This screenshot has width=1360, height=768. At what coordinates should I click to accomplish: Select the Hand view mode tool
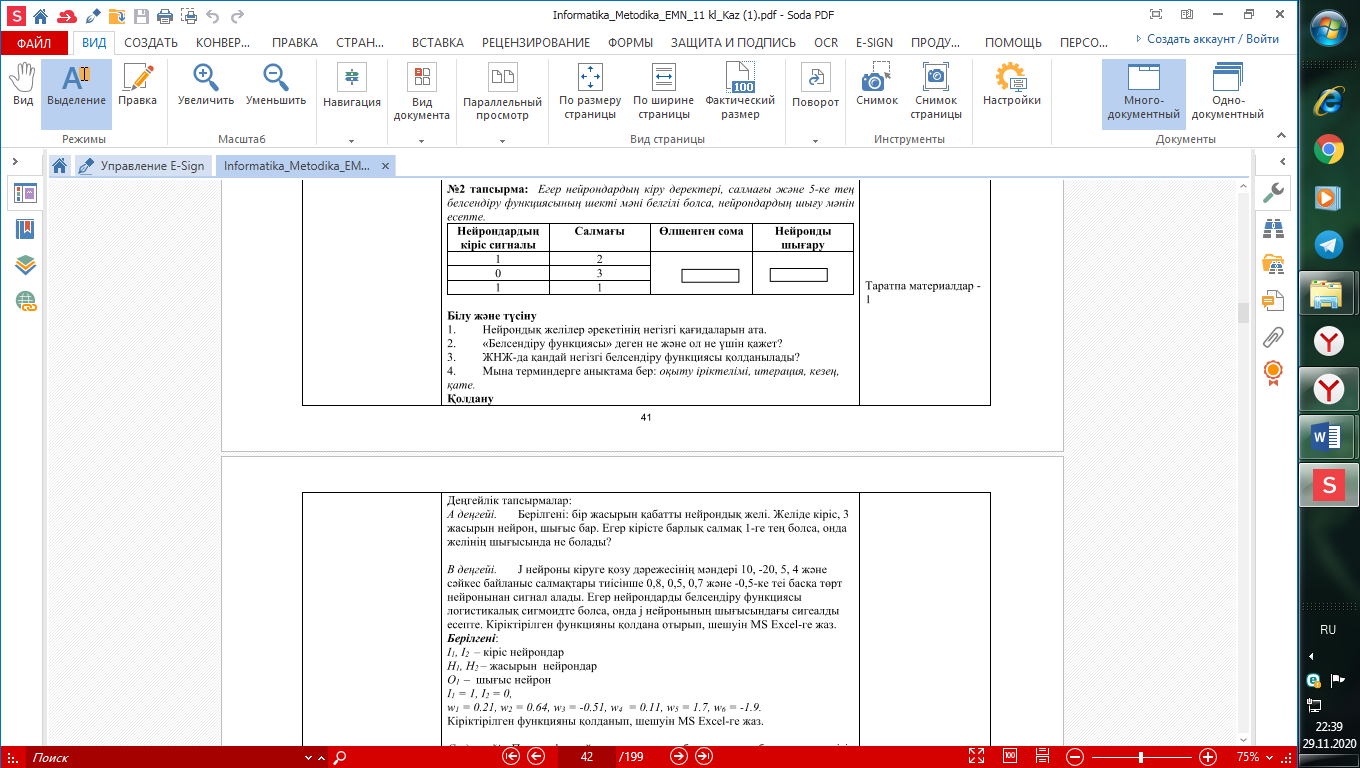(22, 85)
